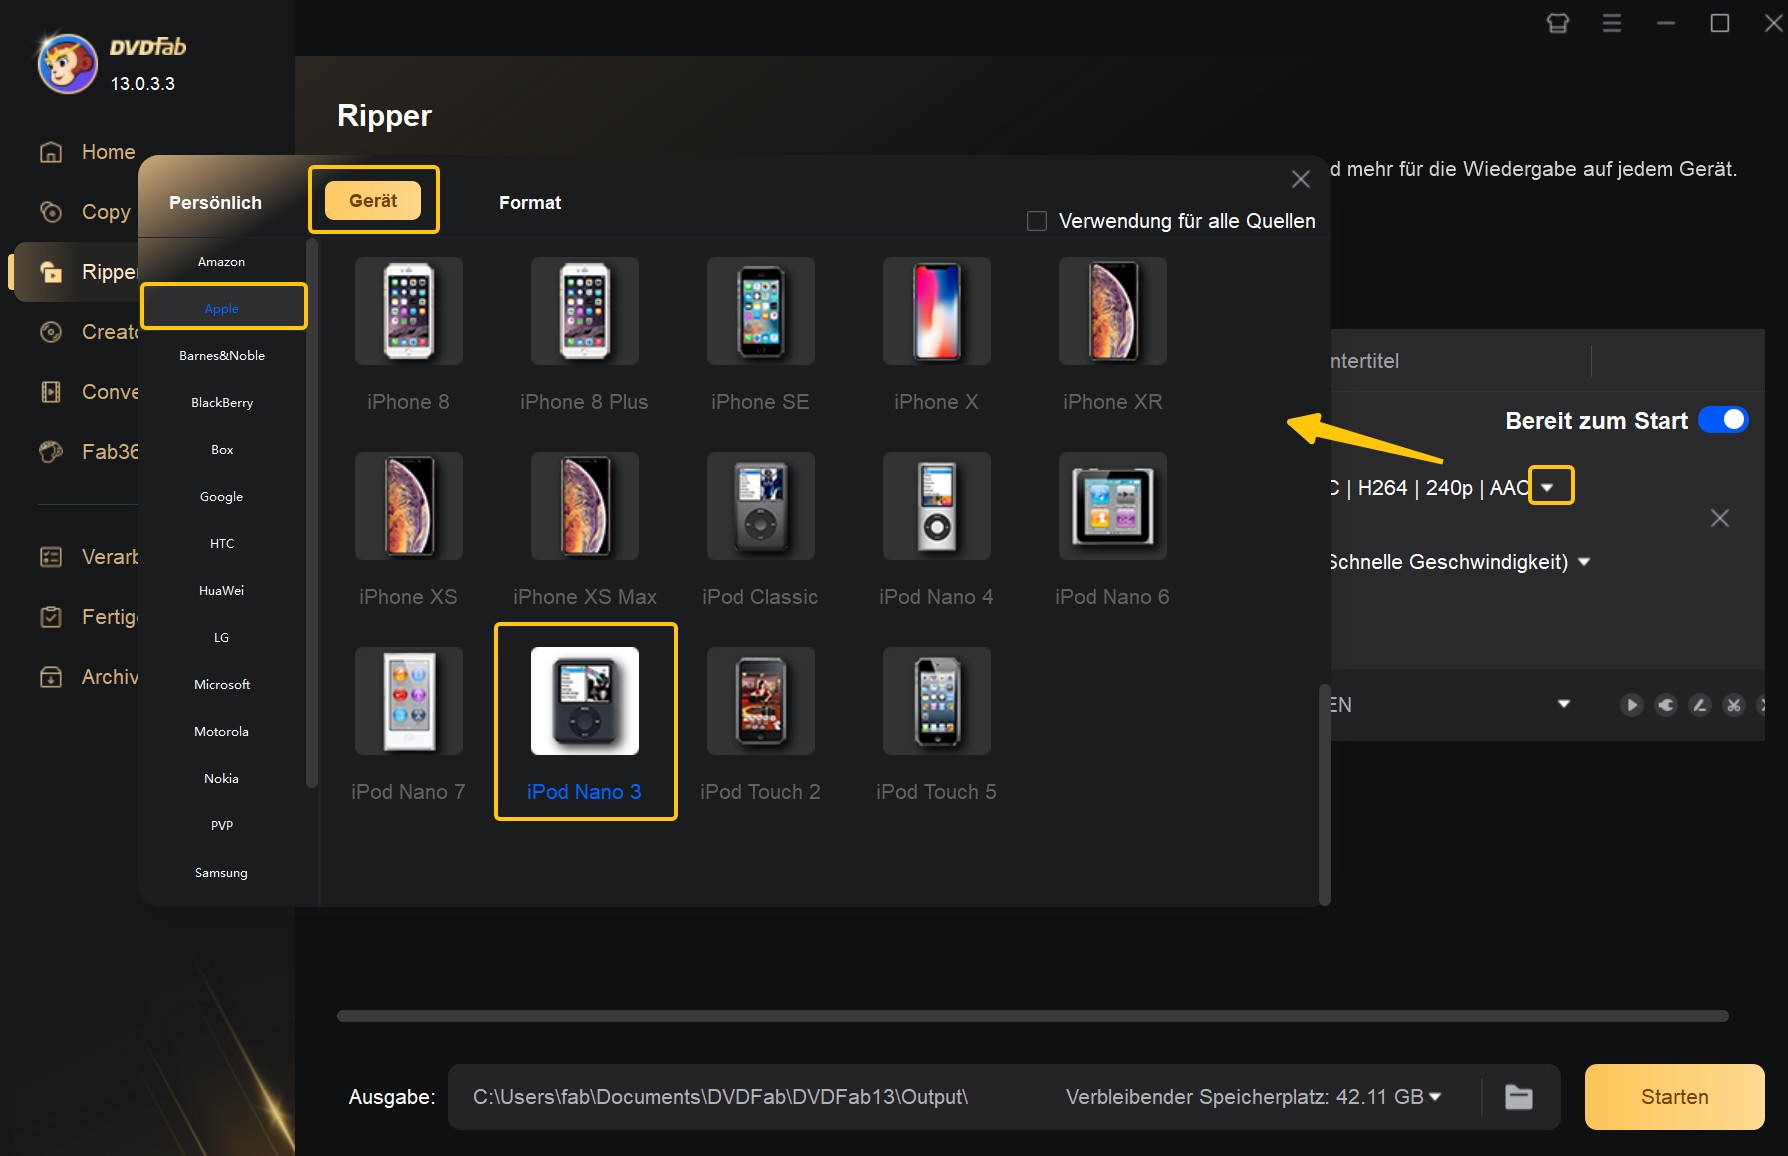The width and height of the screenshot is (1788, 1156).
Task: Open the video edit pencil icon
Action: click(1699, 705)
